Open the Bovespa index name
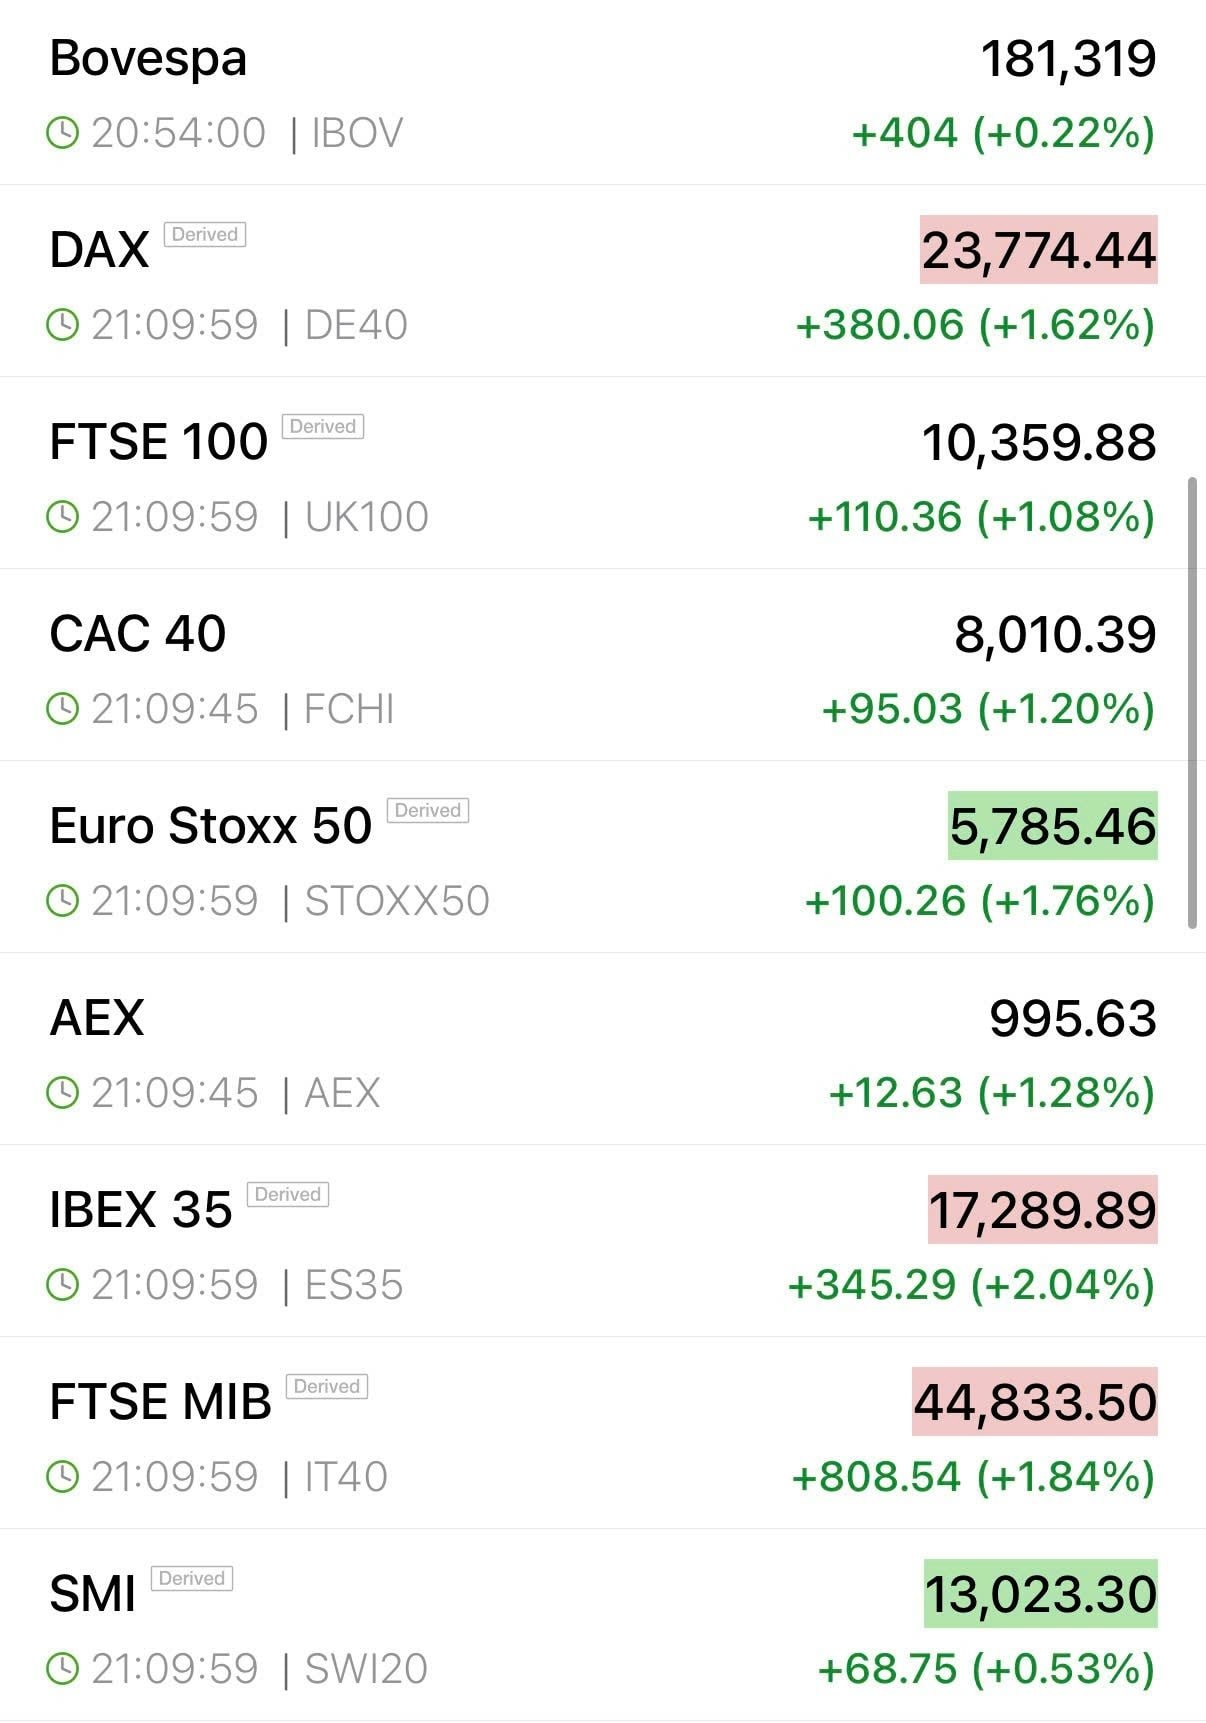 tap(148, 58)
